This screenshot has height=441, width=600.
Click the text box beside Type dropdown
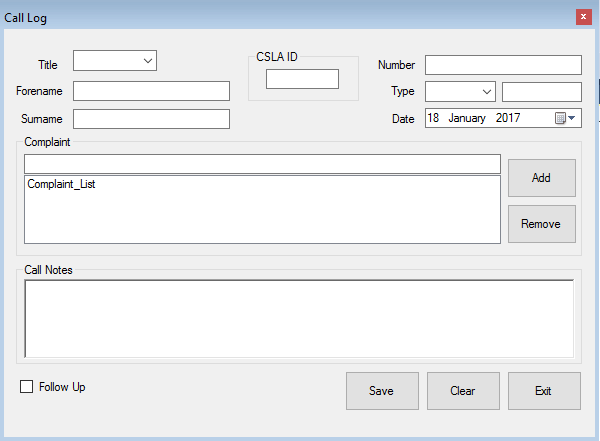(542, 92)
